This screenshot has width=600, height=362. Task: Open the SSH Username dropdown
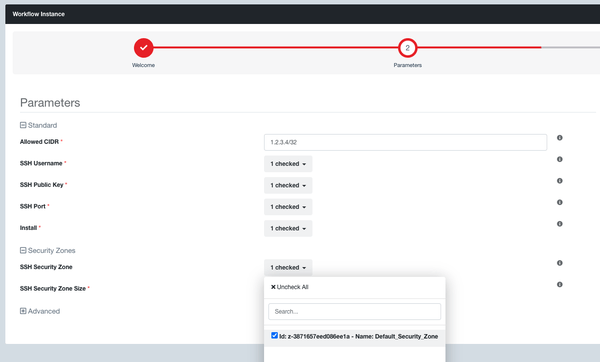(x=288, y=164)
